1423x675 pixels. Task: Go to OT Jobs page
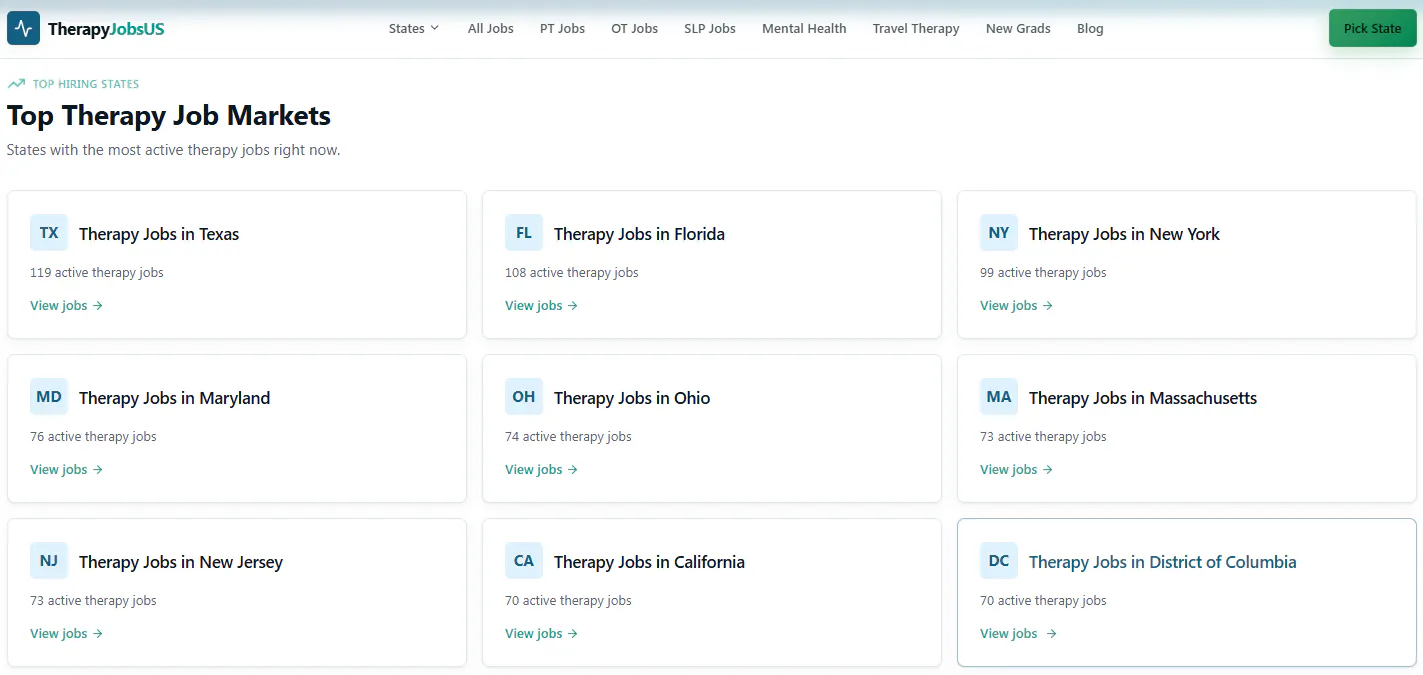[x=635, y=28]
